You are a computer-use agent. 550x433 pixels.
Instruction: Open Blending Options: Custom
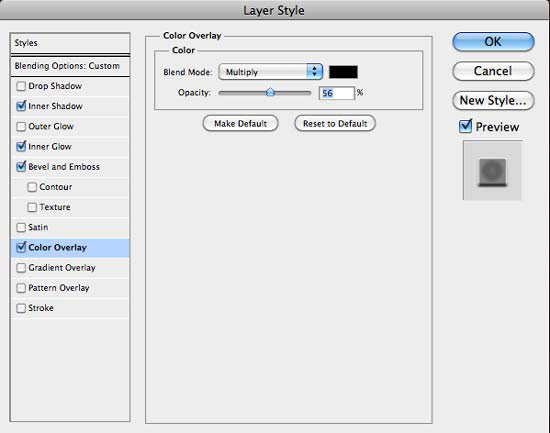70,66
